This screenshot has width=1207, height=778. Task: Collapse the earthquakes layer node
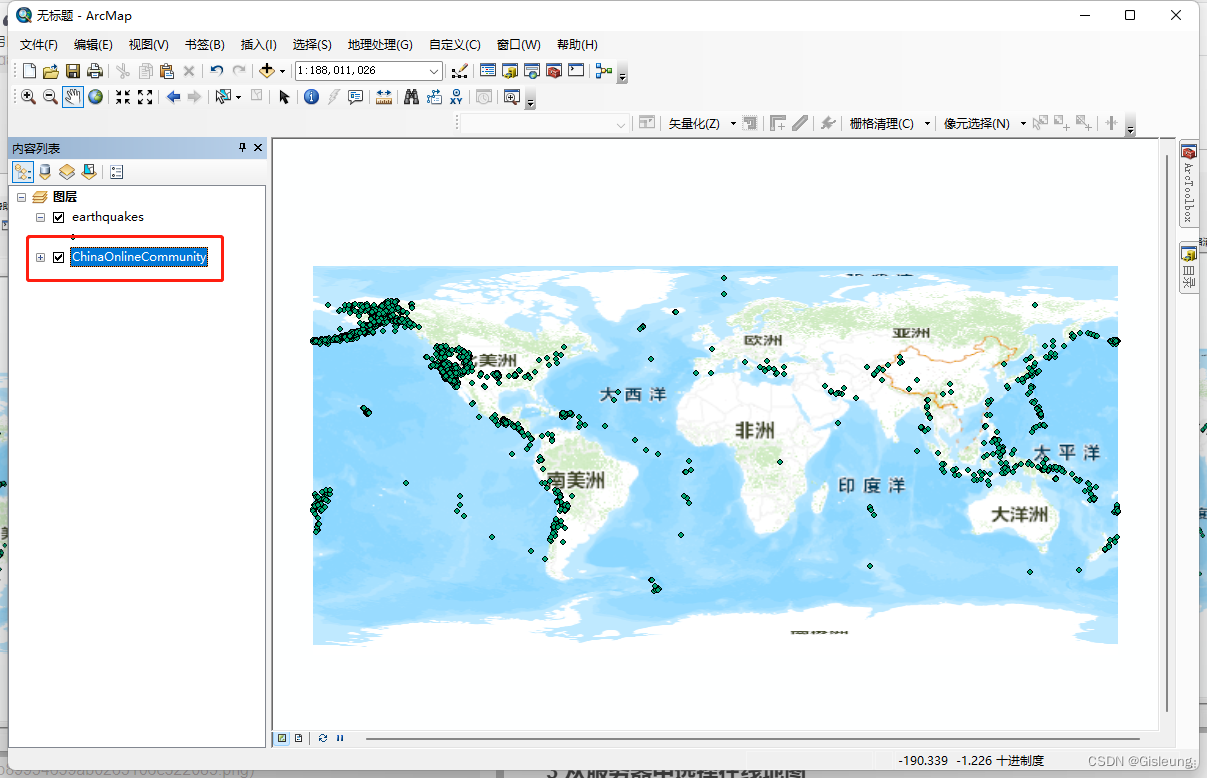tap(40, 217)
